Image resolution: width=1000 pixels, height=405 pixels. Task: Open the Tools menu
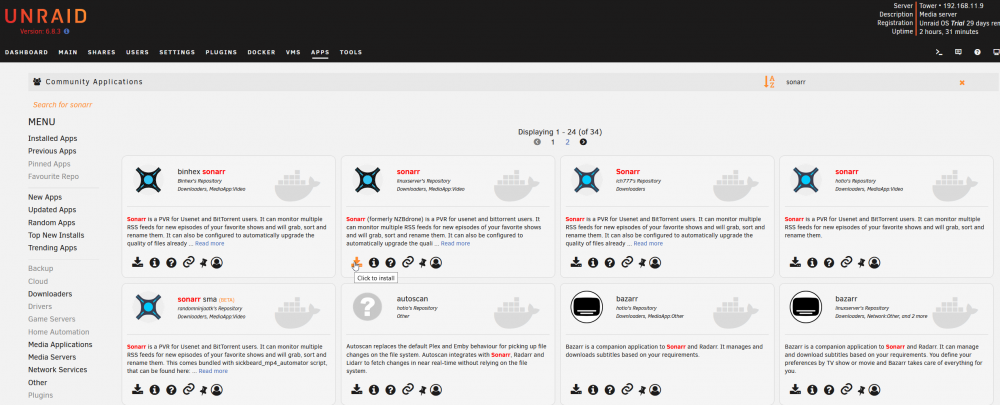(351, 52)
